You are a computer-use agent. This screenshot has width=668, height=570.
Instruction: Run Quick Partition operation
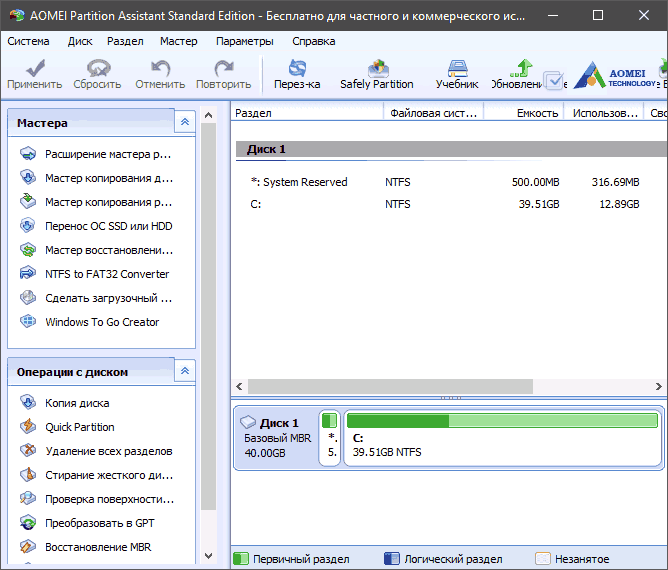pos(67,427)
